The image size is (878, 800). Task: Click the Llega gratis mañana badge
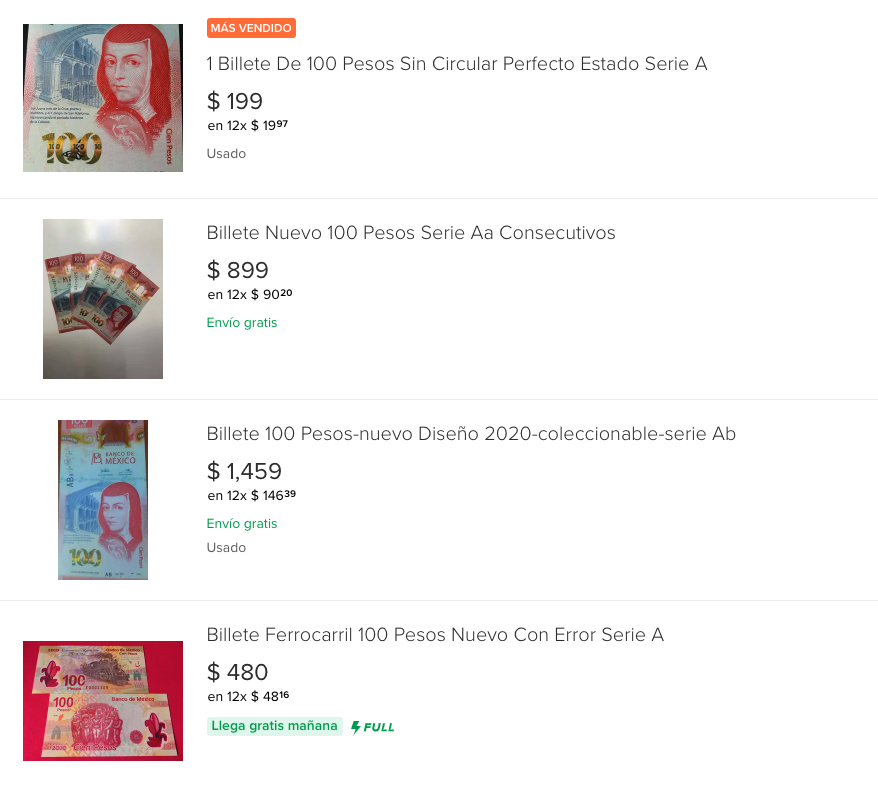click(274, 726)
